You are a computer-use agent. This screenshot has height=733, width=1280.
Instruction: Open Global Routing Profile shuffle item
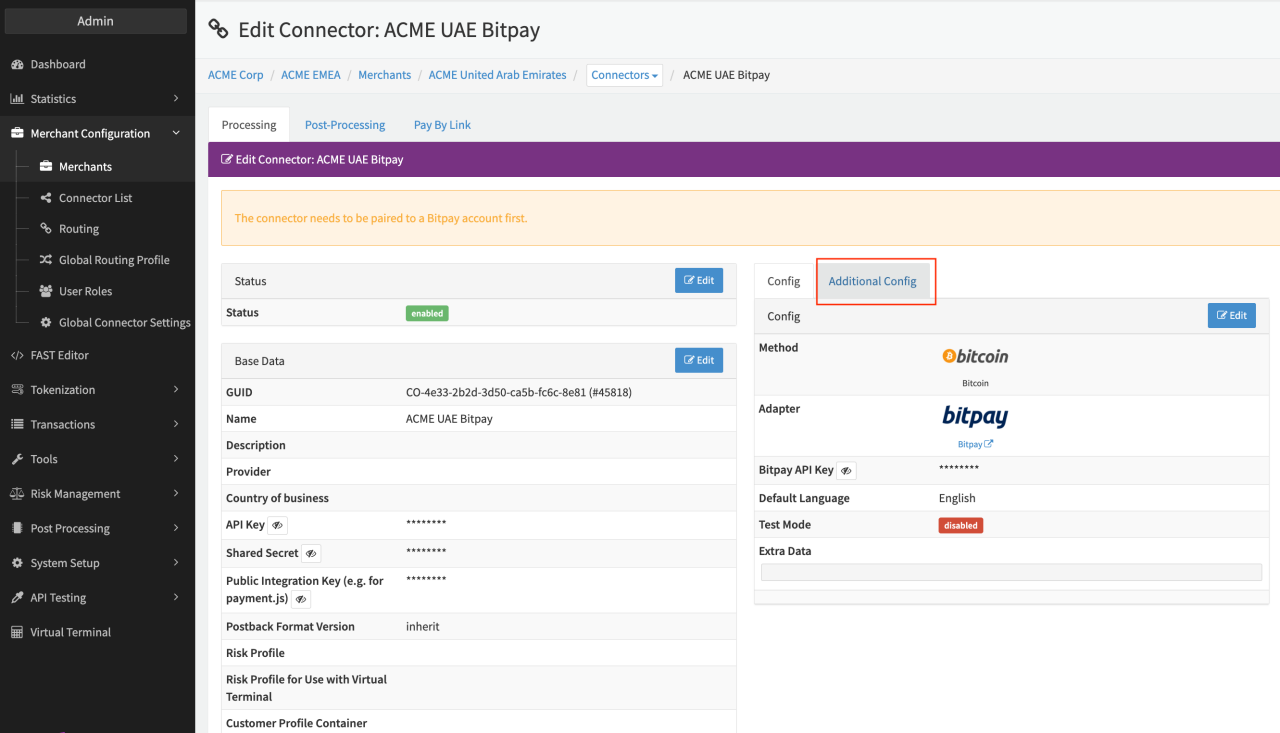click(x=46, y=260)
